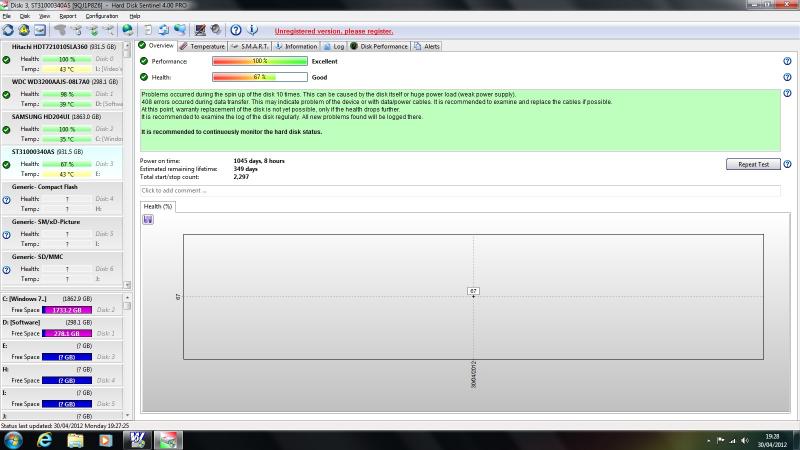
Task: Open Windows Explorer folder in taskbar
Action: click(x=75, y=440)
